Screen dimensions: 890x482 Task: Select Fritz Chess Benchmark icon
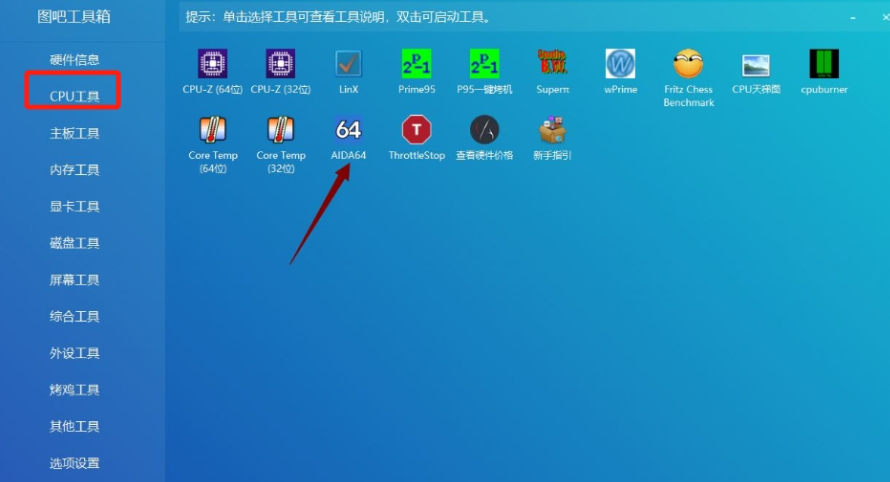coord(688,64)
